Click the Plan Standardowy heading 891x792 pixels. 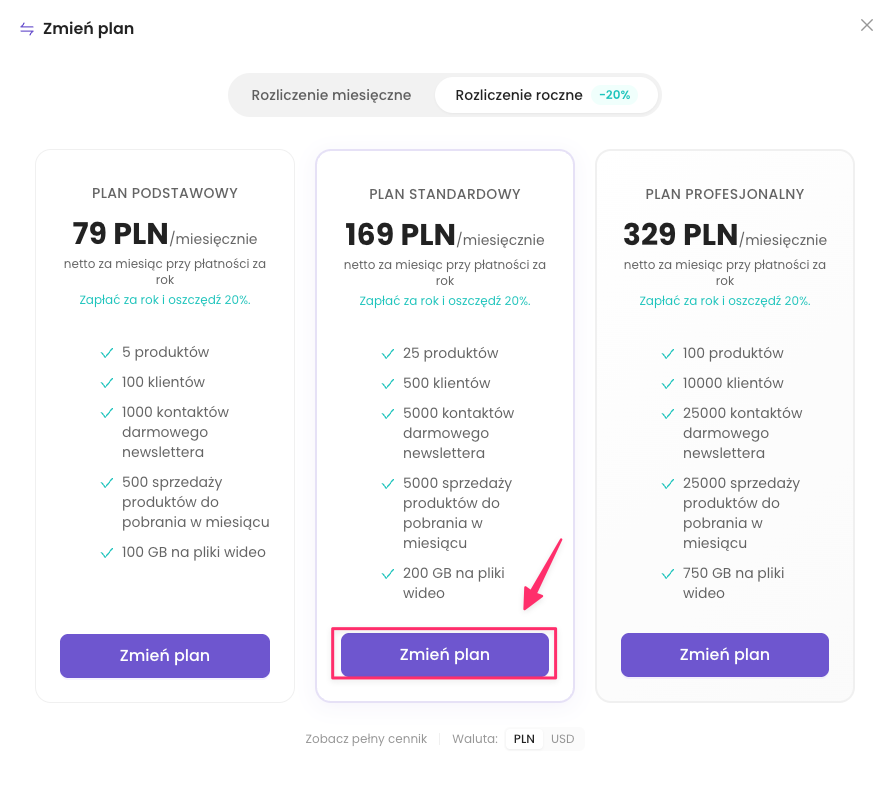445,194
